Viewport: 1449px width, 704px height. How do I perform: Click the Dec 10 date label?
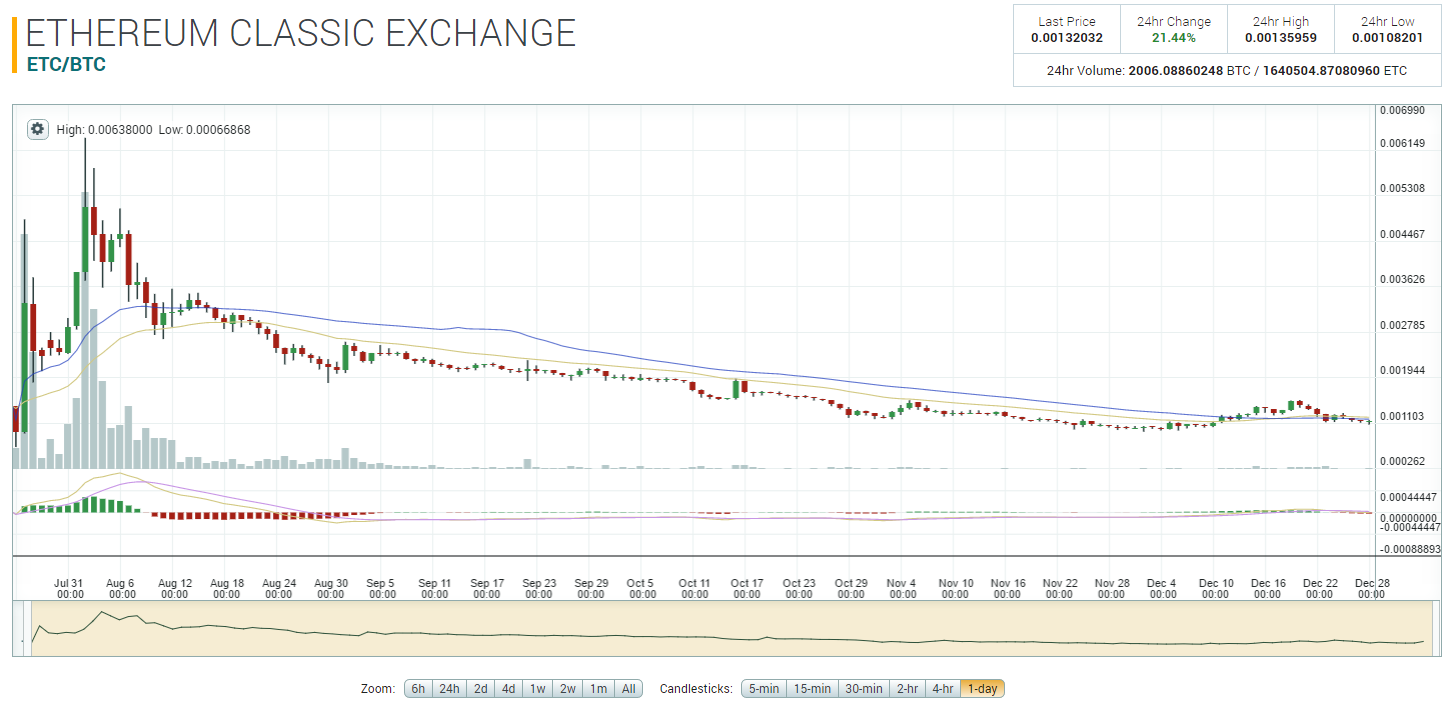point(1216,588)
